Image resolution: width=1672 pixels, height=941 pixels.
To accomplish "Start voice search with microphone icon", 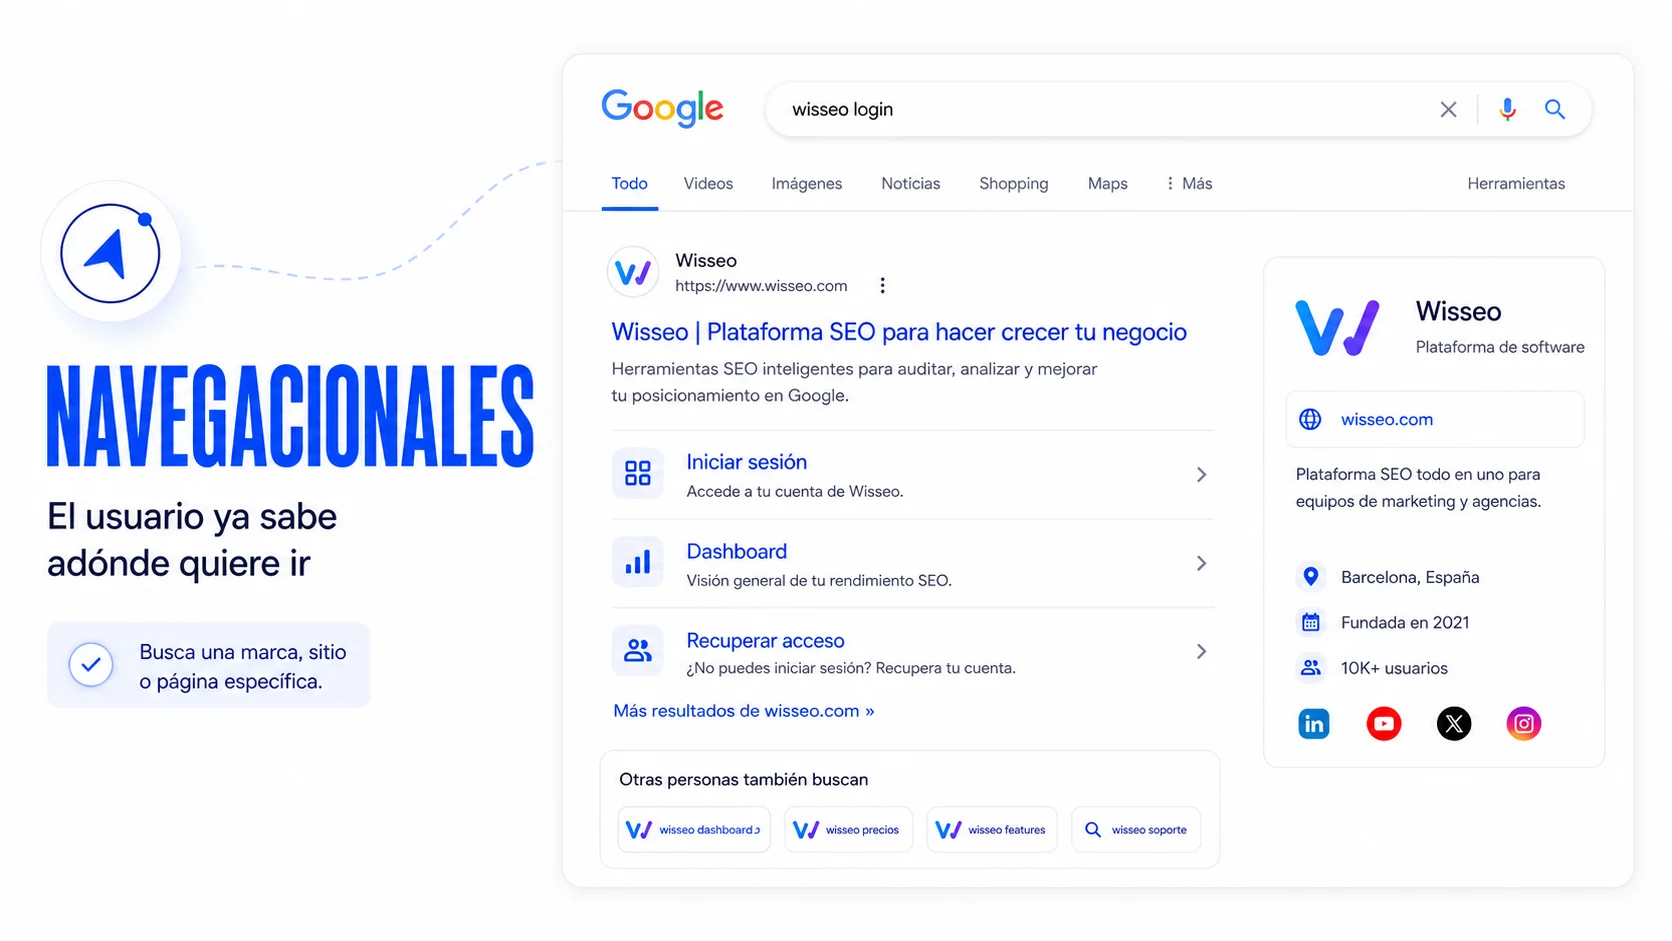I will pyautogui.click(x=1507, y=109).
